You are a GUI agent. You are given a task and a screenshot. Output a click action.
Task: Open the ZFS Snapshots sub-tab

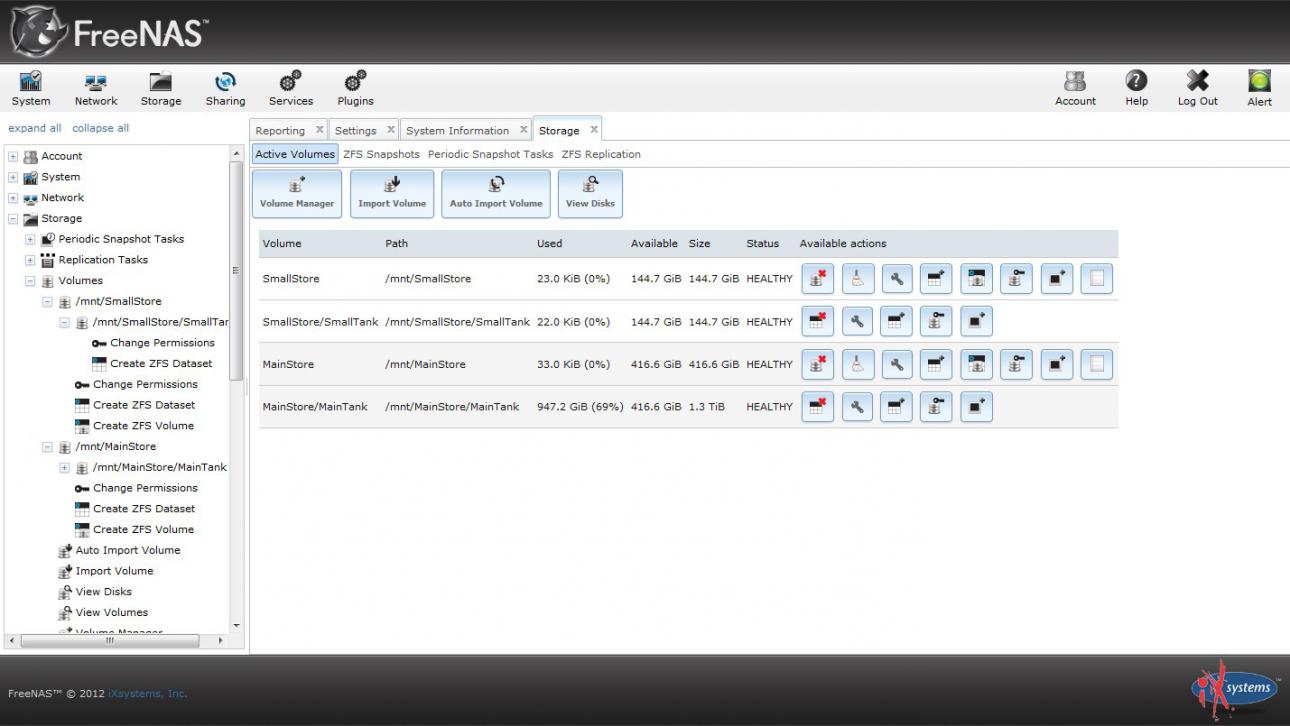point(381,155)
